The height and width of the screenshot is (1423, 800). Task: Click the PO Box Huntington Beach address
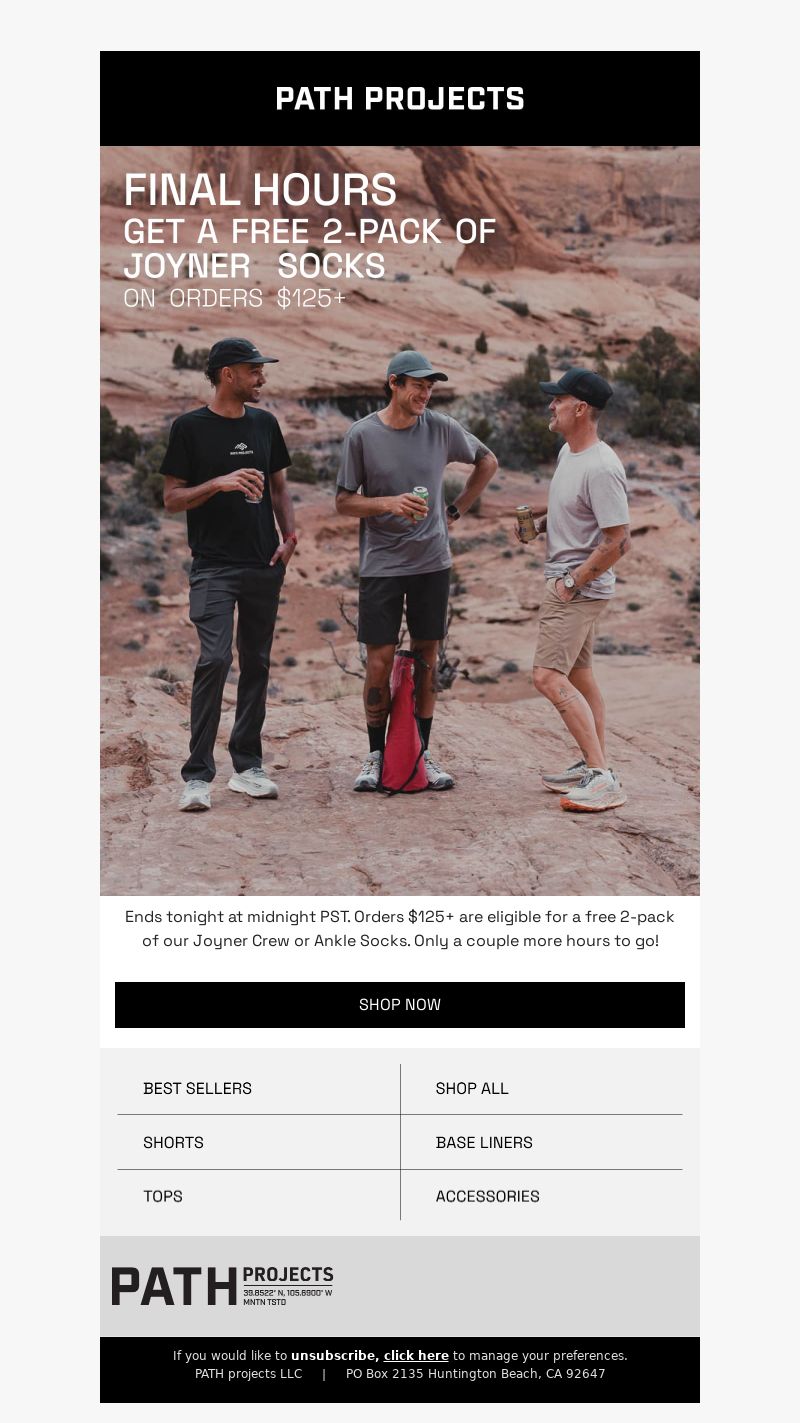coord(475,1374)
